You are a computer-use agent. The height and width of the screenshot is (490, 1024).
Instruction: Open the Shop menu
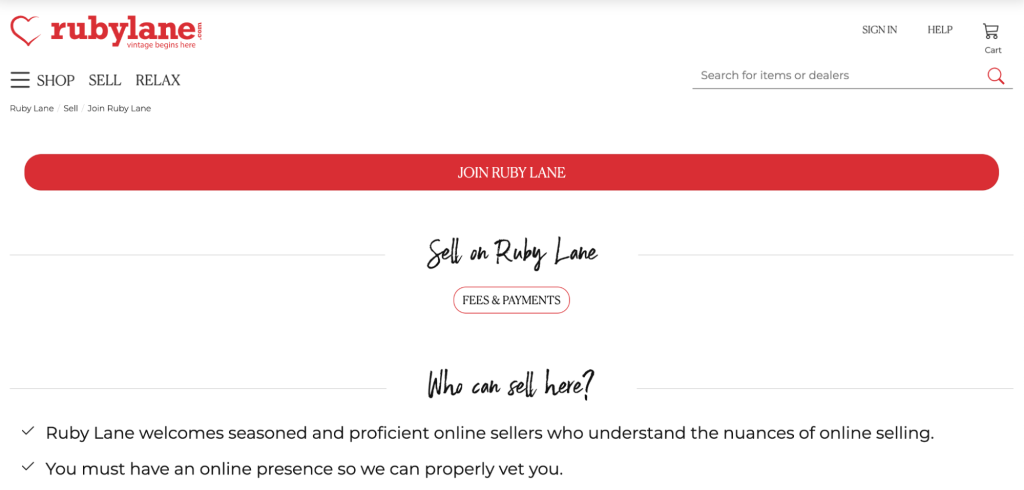(x=56, y=80)
